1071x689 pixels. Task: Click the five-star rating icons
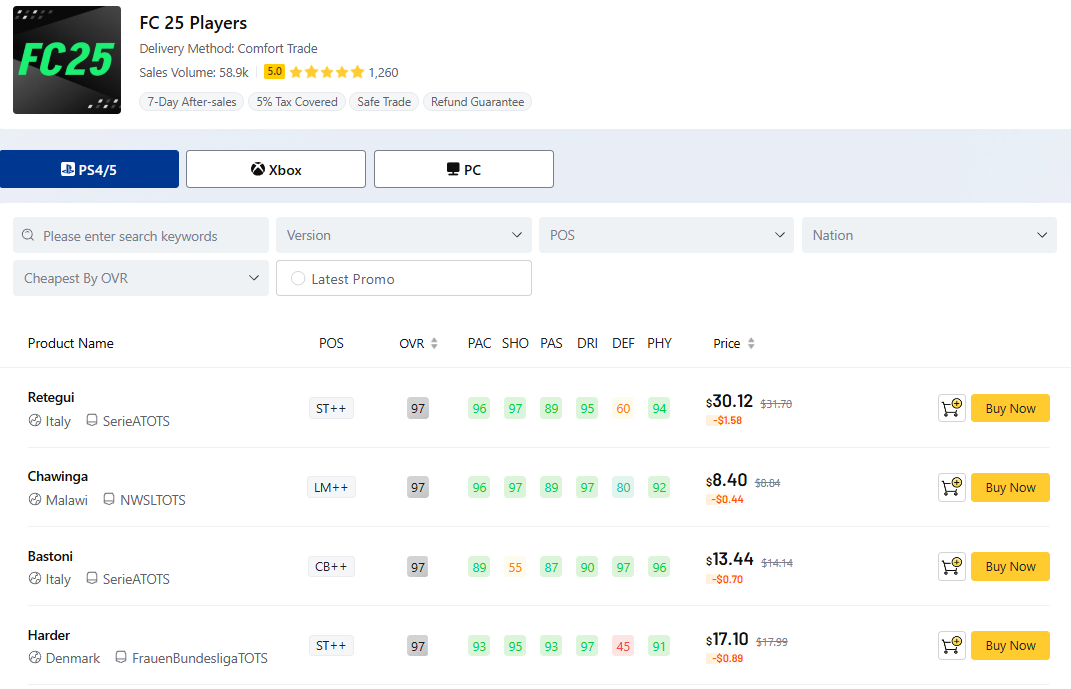tap(326, 72)
